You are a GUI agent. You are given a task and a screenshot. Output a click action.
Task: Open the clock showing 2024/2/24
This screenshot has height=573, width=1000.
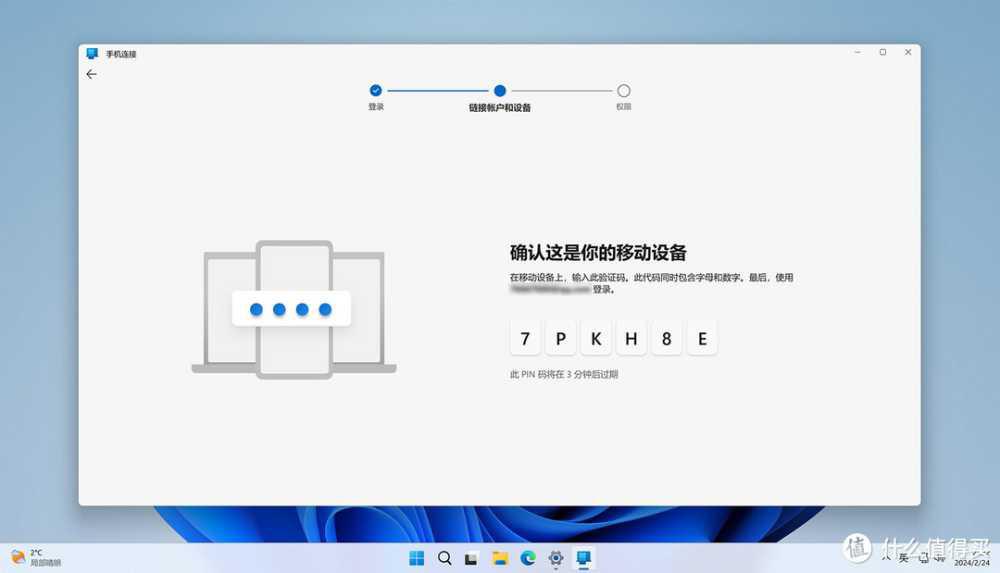pos(971,559)
